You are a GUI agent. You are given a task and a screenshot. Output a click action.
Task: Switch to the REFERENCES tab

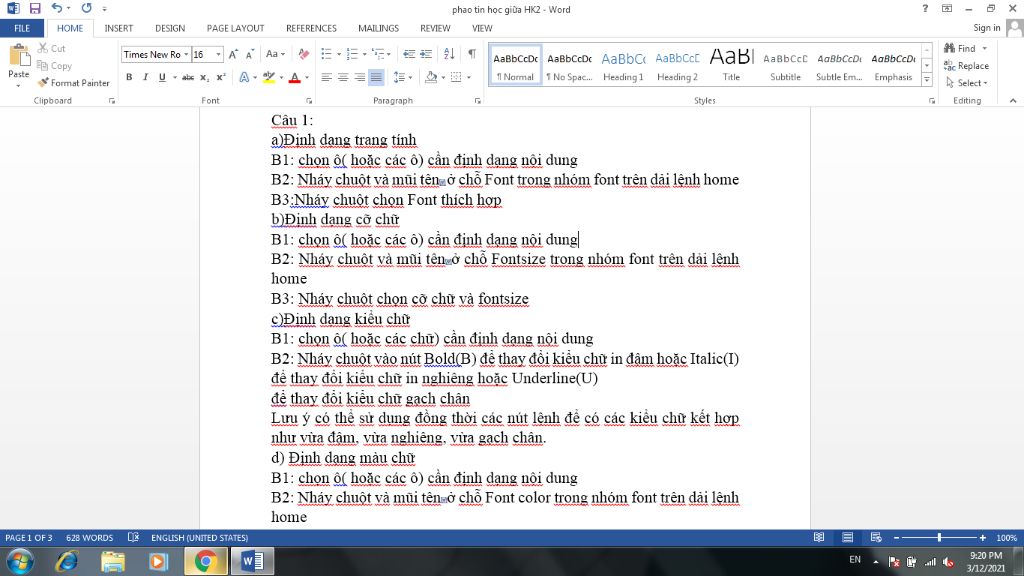[312, 28]
